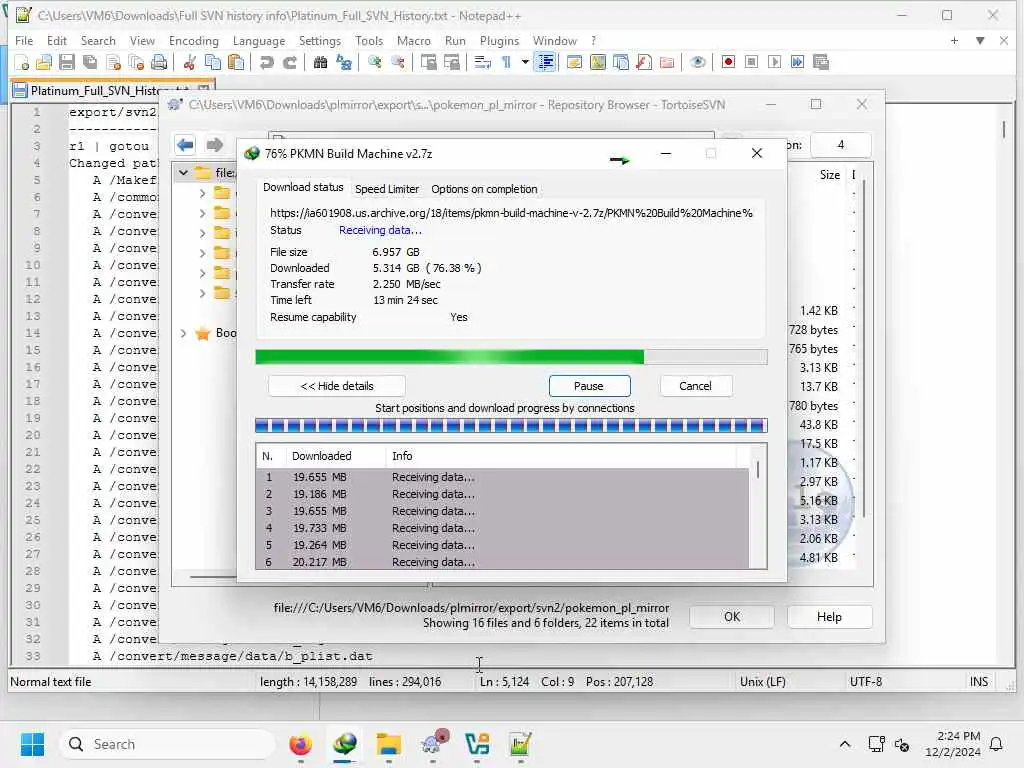Screen dimensions: 1024x768
Task: Toggle the Monitoring eye icon
Action: coord(697,63)
